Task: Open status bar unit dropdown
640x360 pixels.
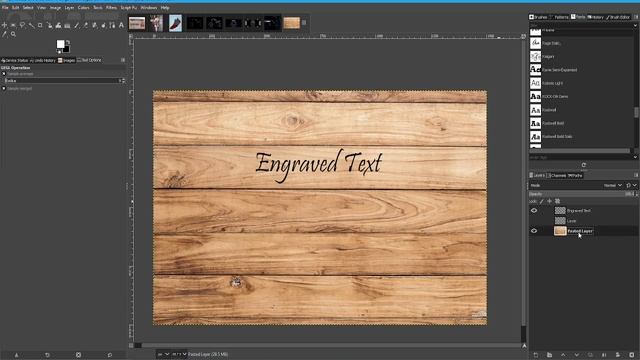Action: click(164, 354)
